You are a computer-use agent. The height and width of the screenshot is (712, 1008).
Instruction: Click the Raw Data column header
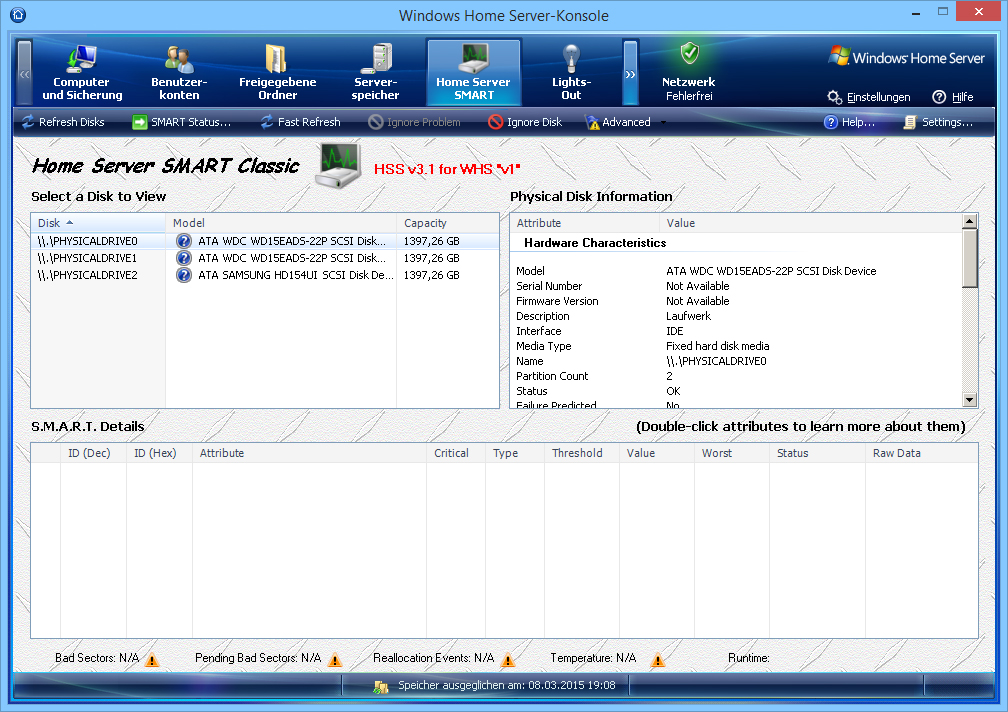click(x=922, y=453)
